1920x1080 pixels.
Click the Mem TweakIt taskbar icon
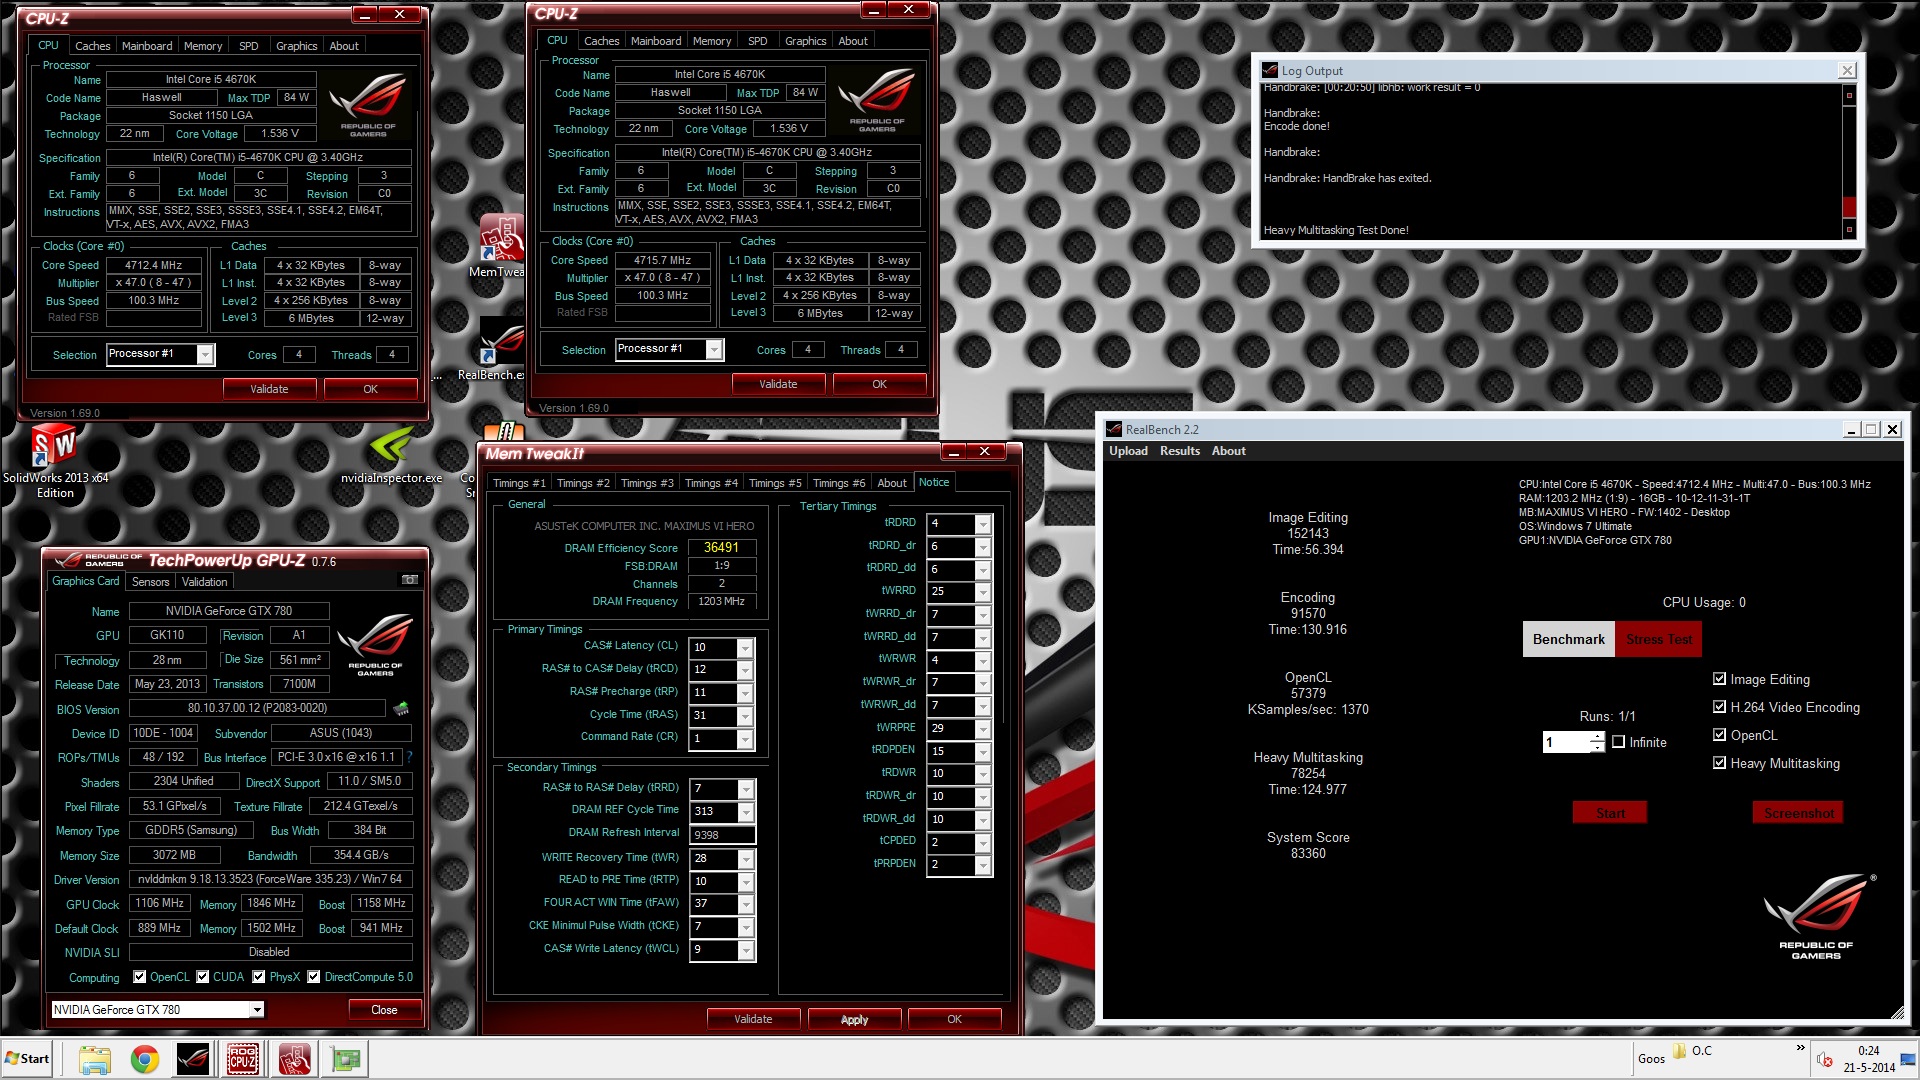294,1059
